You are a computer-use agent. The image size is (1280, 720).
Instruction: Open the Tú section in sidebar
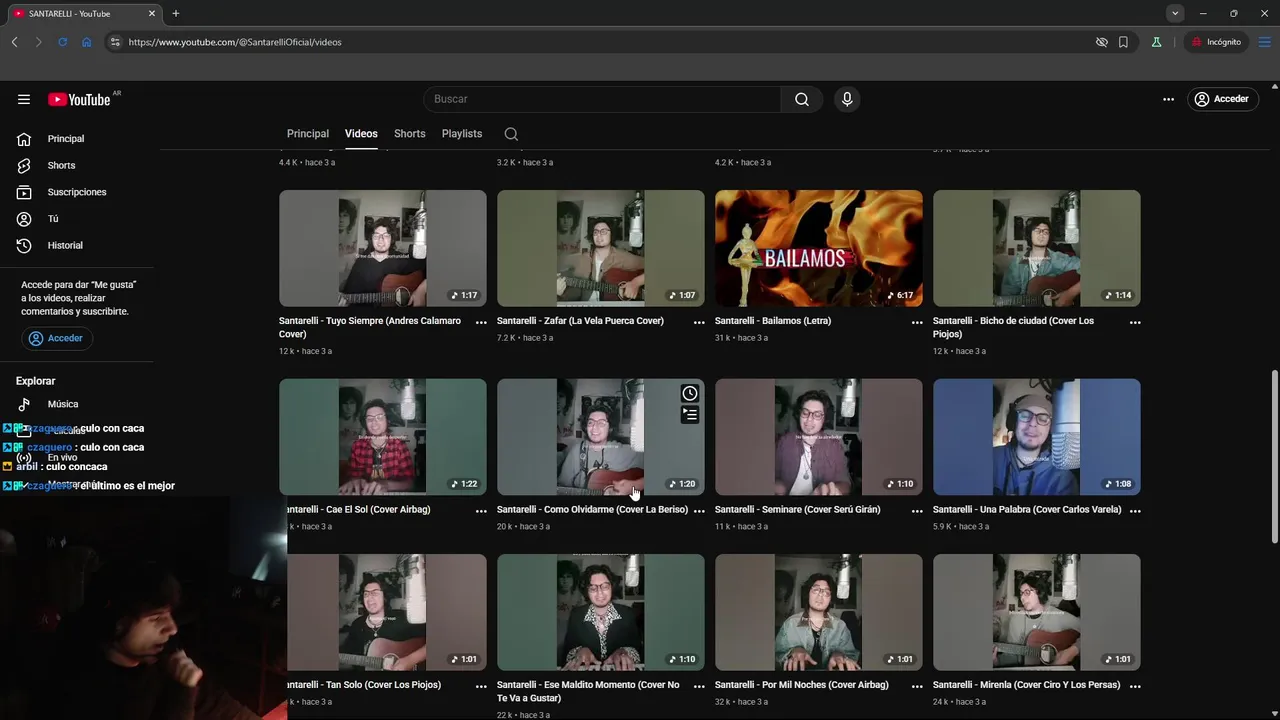tap(53, 219)
